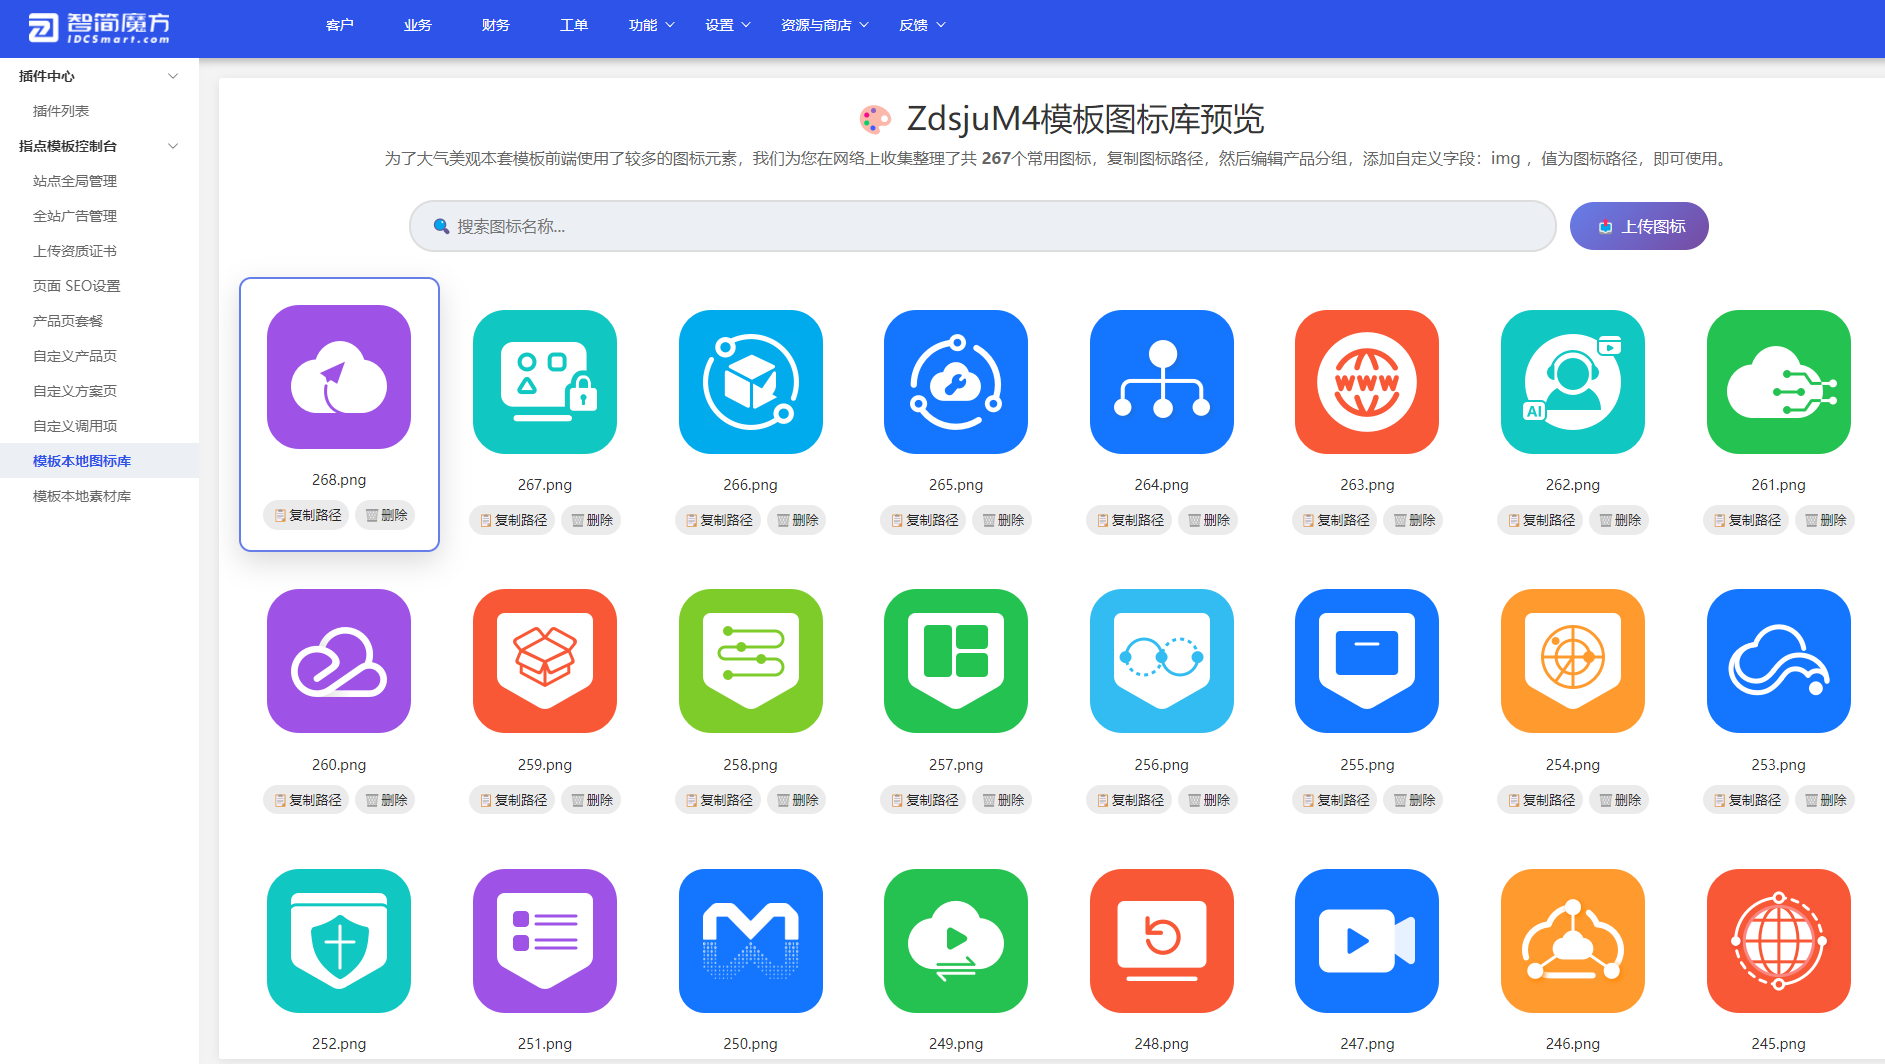Viewport: 1885px width, 1064px height.
Task: Choose the 257.png green grid layout icon
Action: coord(956,661)
